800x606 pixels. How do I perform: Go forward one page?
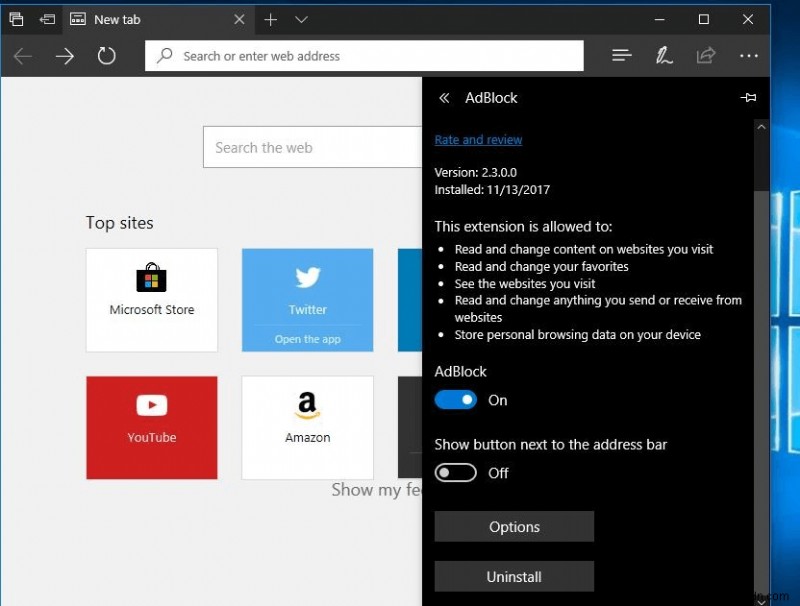point(65,56)
